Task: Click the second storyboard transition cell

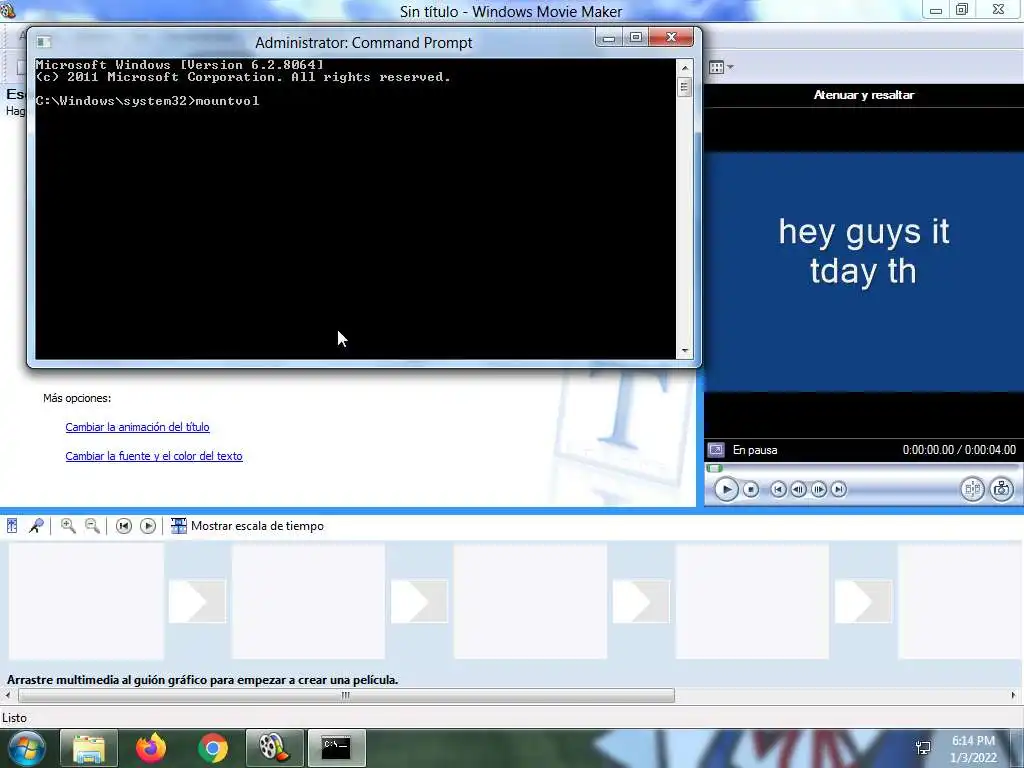Action: [x=419, y=601]
